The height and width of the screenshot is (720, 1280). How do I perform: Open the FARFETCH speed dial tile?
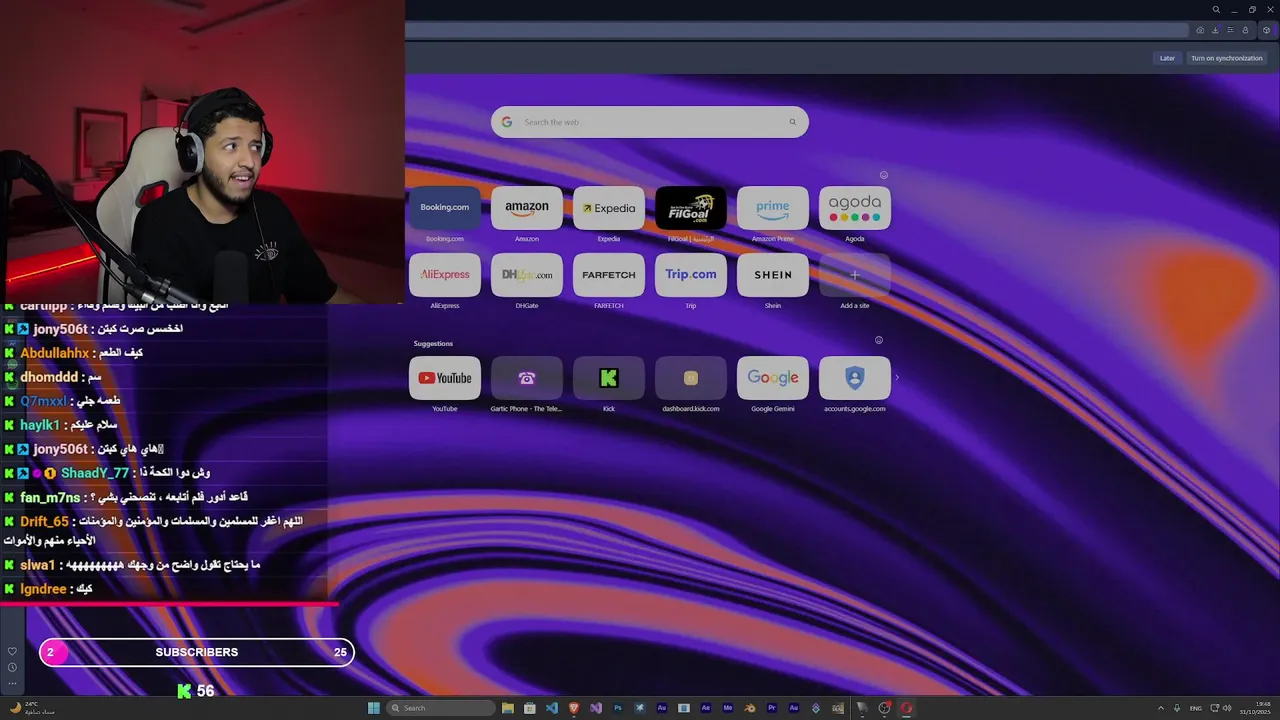(x=609, y=275)
